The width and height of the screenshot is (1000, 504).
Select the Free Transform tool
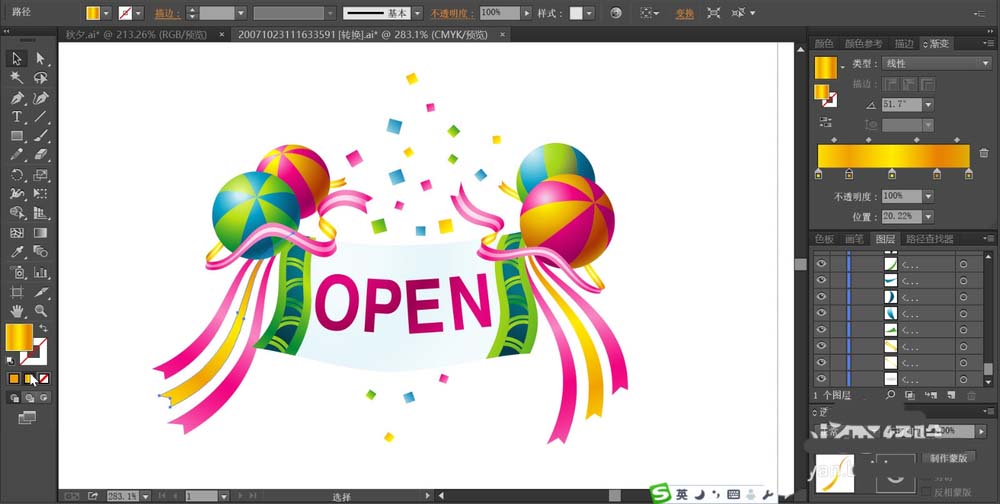(x=40, y=194)
